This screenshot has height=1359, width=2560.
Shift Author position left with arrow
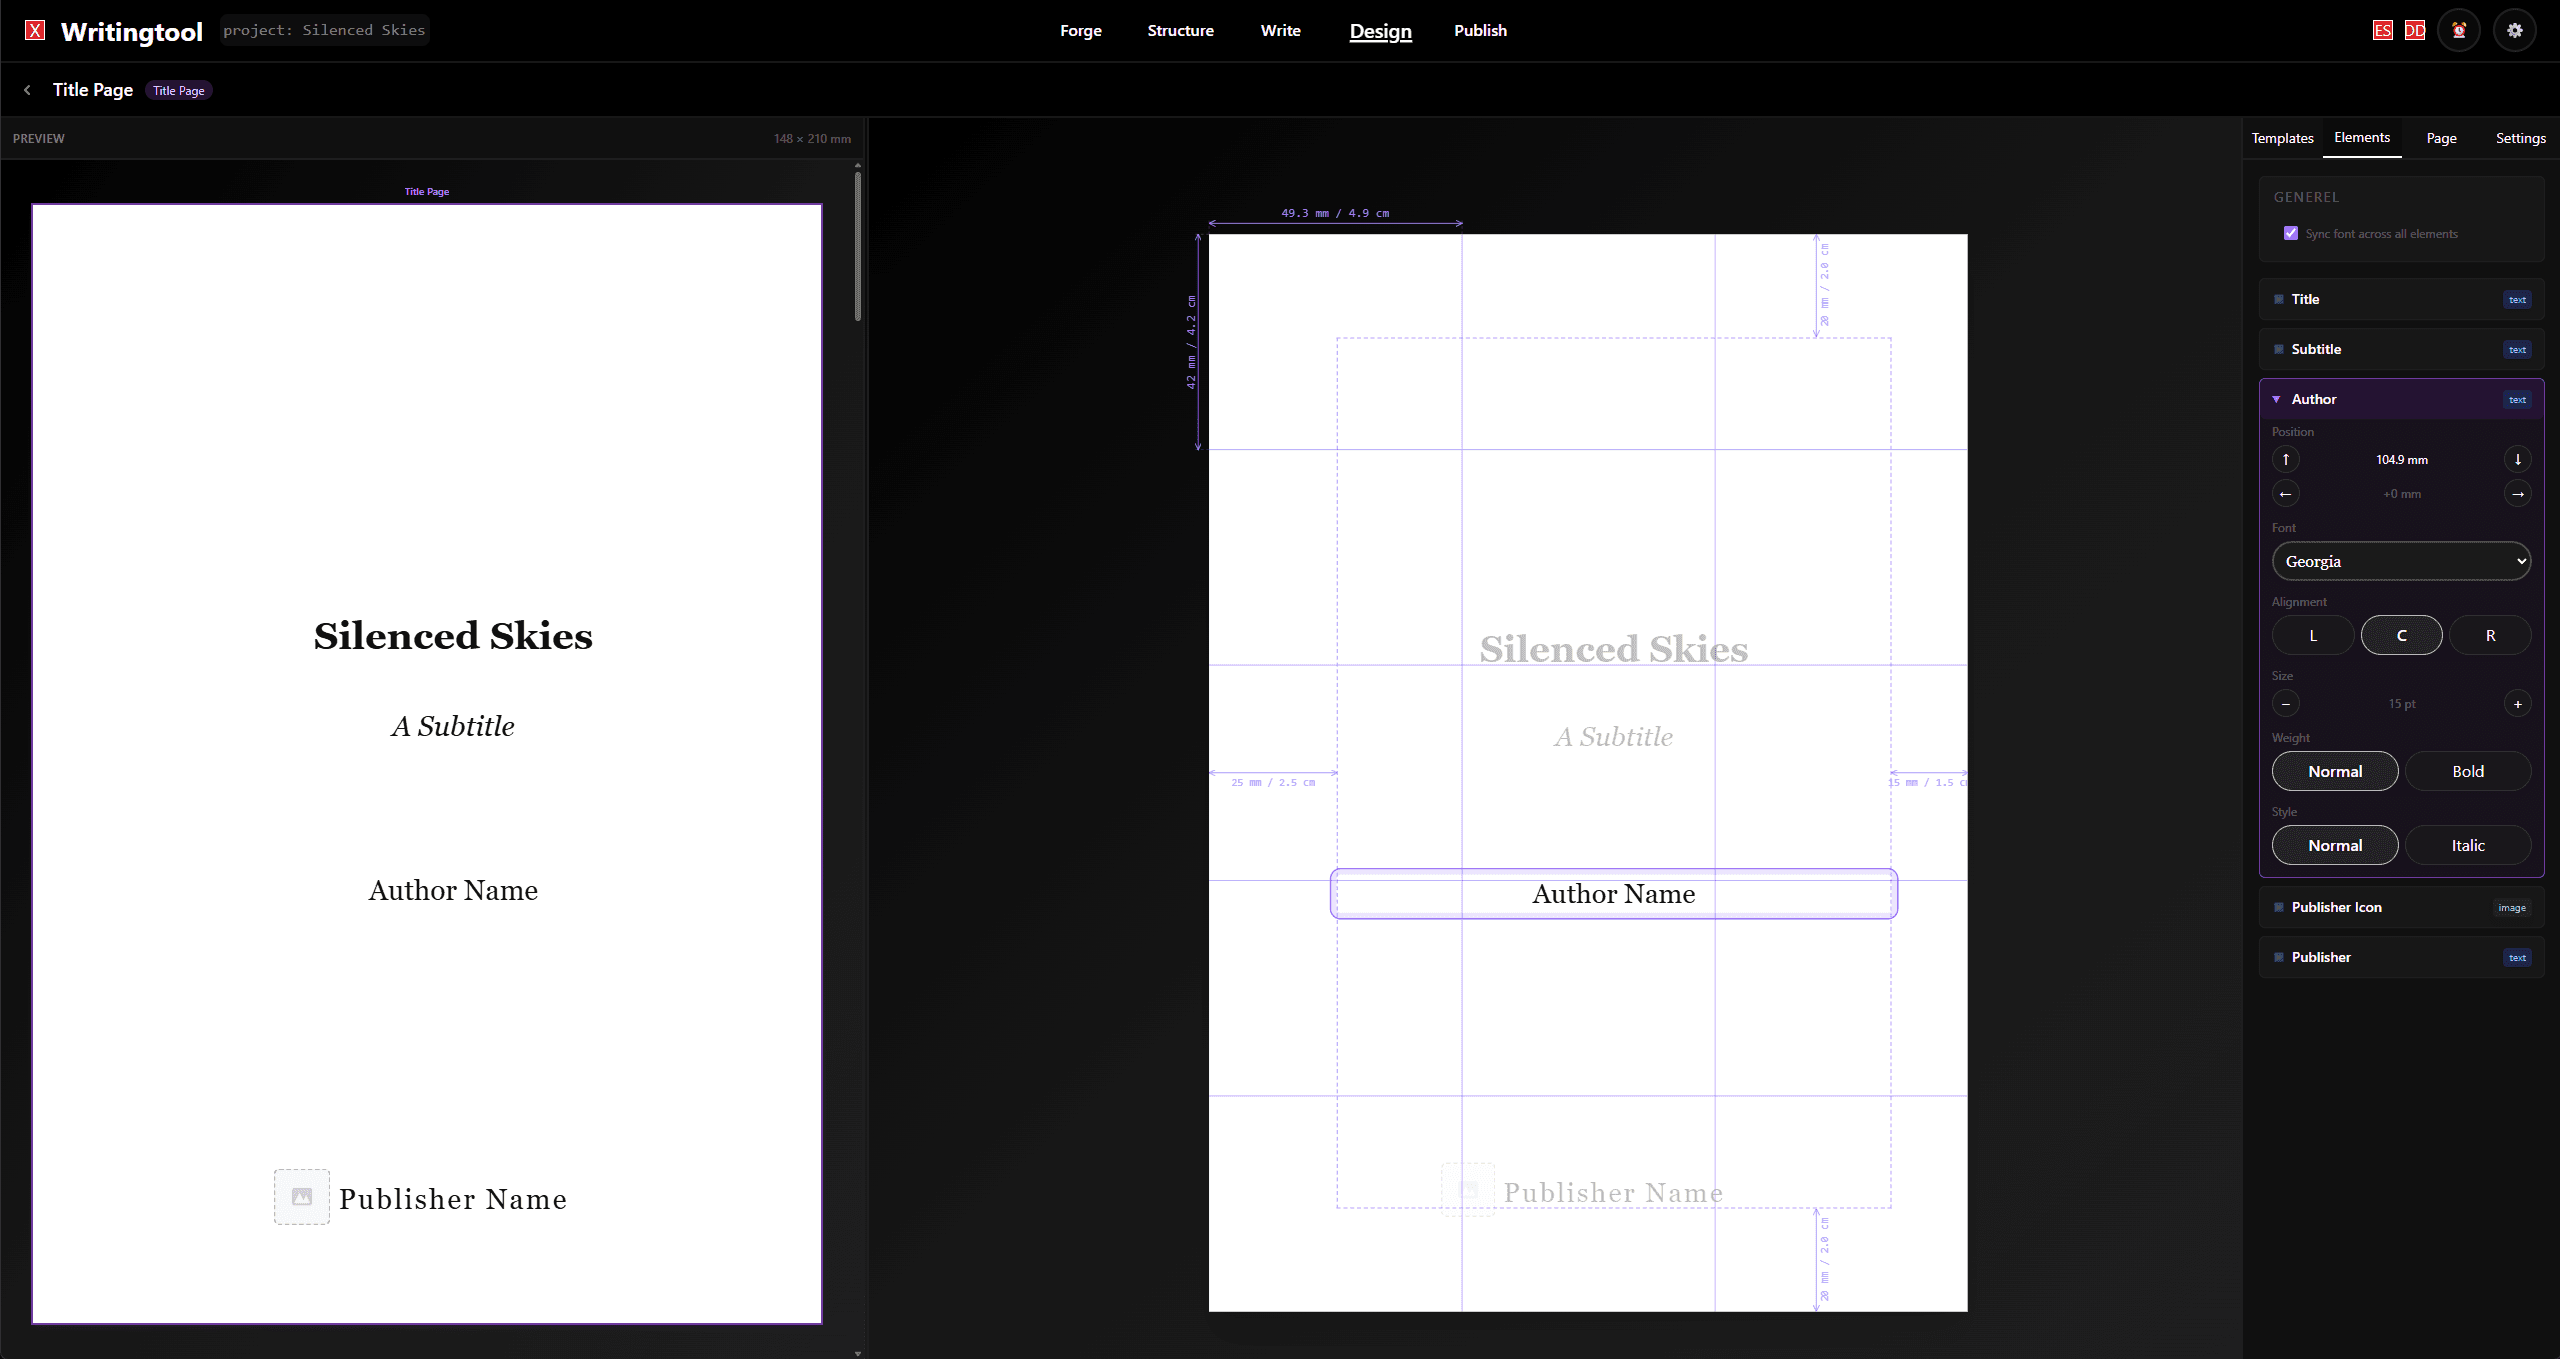pyautogui.click(x=2286, y=494)
